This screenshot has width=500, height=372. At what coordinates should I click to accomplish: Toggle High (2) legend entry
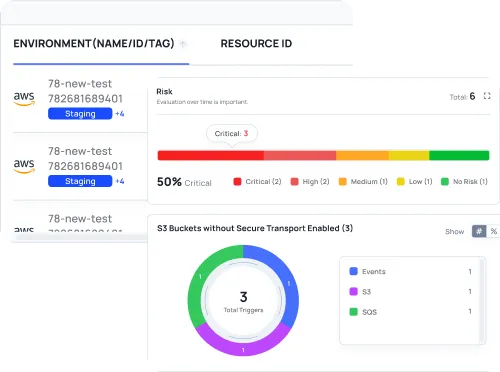pyautogui.click(x=310, y=182)
